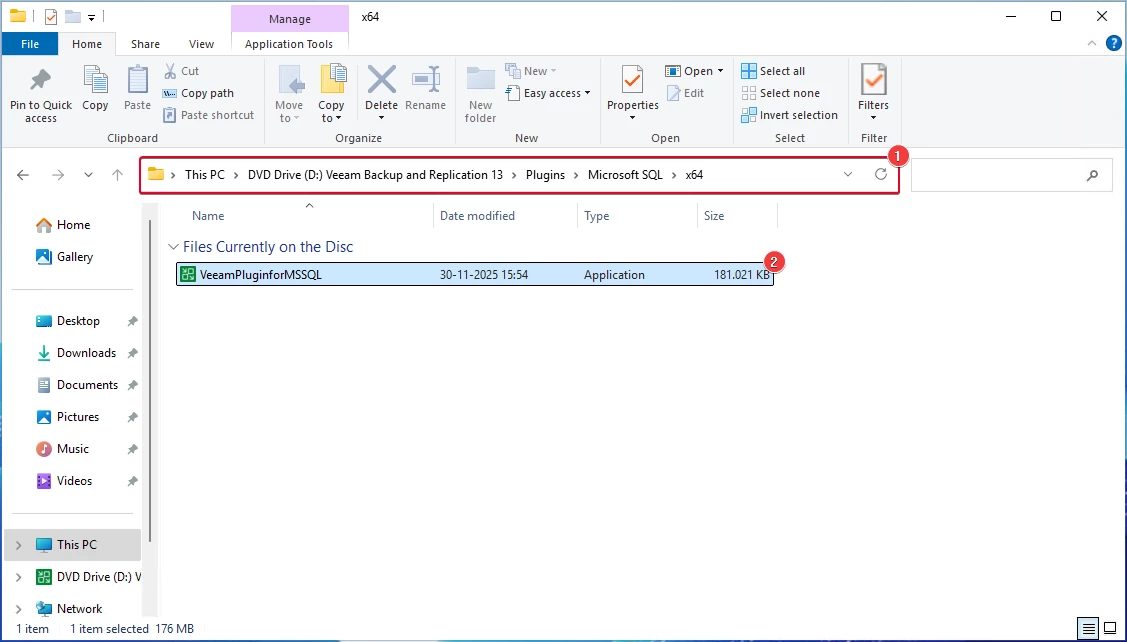This screenshot has height=642, width=1127.
Task: Click the Rename icon
Action: tap(426, 79)
